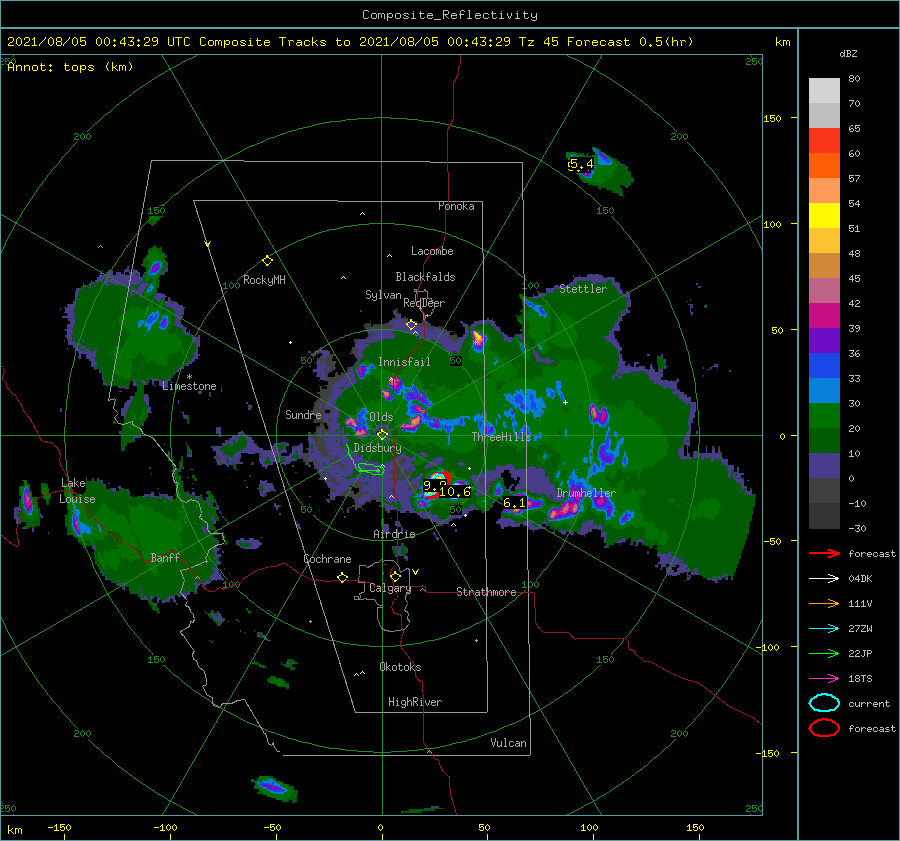Click the Drumheller city label
This screenshot has height=841, width=900.
pyautogui.click(x=586, y=493)
